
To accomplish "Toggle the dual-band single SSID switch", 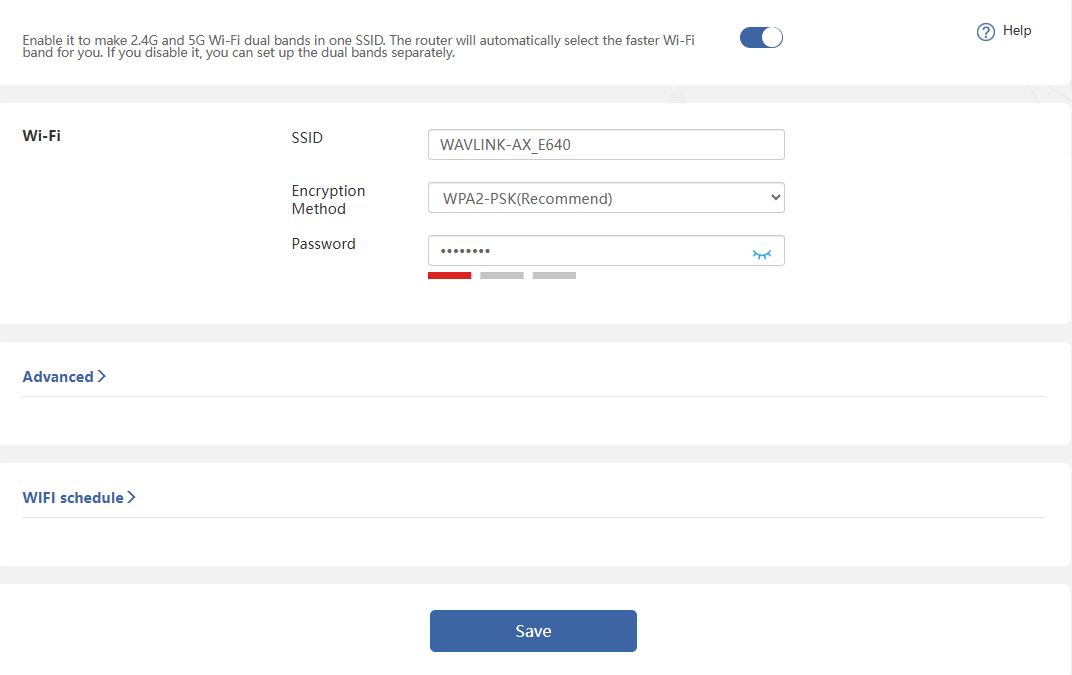I will (x=761, y=38).
